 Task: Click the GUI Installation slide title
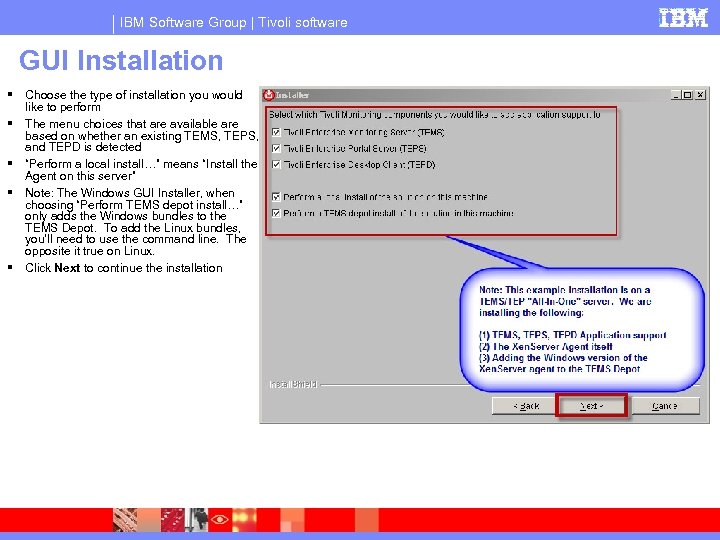point(121,60)
